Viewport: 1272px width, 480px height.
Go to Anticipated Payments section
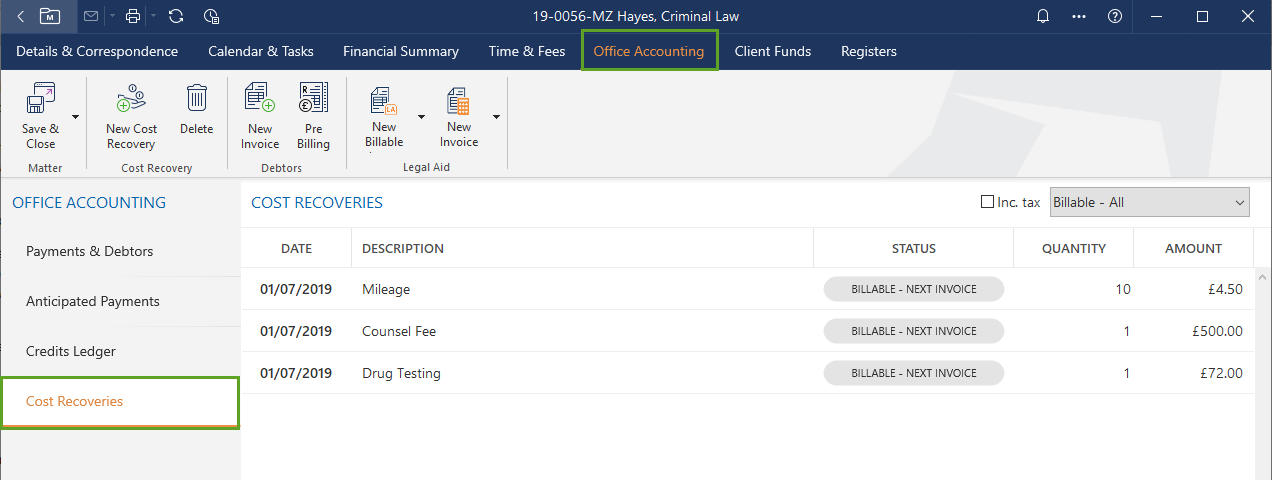tap(93, 301)
